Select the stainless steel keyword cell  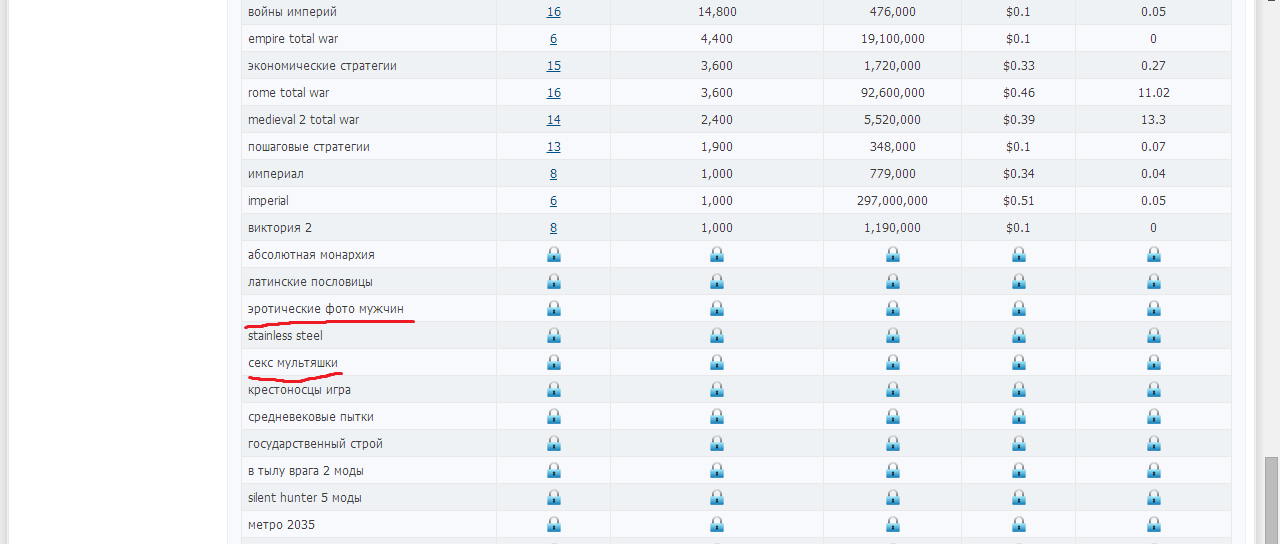coord(366,336)
